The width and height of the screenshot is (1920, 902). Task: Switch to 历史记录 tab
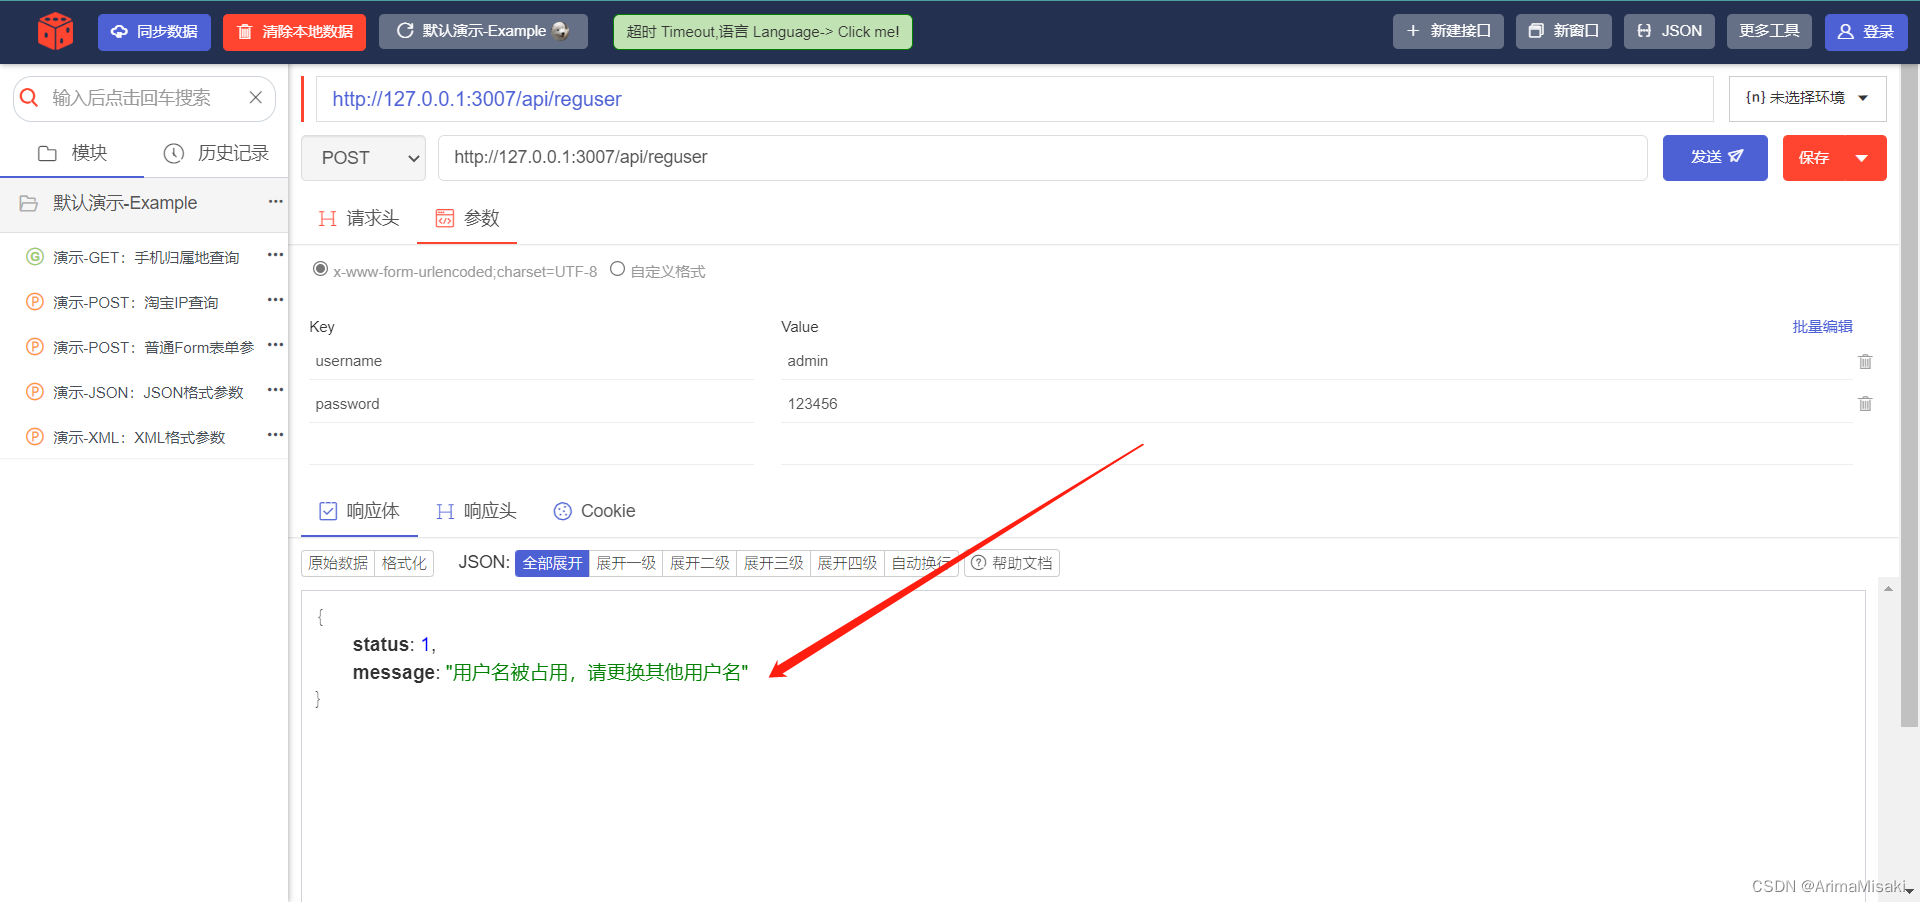pos(216,153)
